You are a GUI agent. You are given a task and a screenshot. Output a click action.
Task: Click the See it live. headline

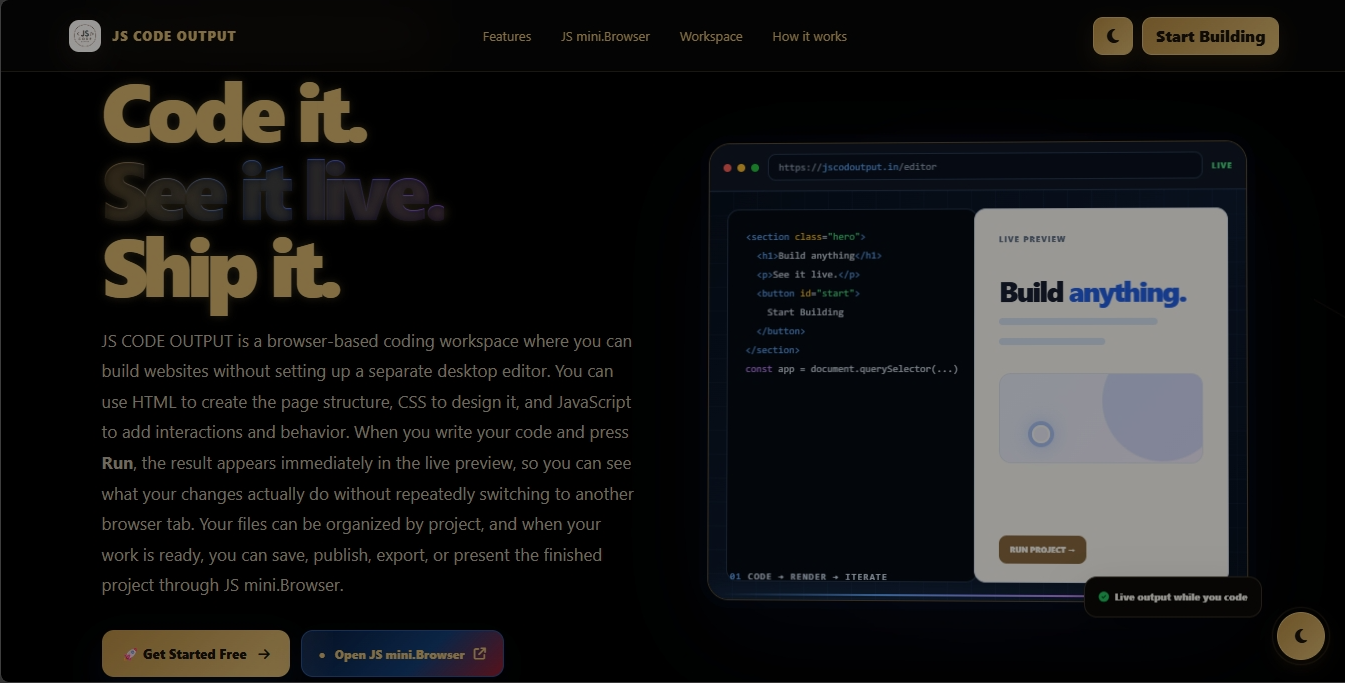[273, 191]
